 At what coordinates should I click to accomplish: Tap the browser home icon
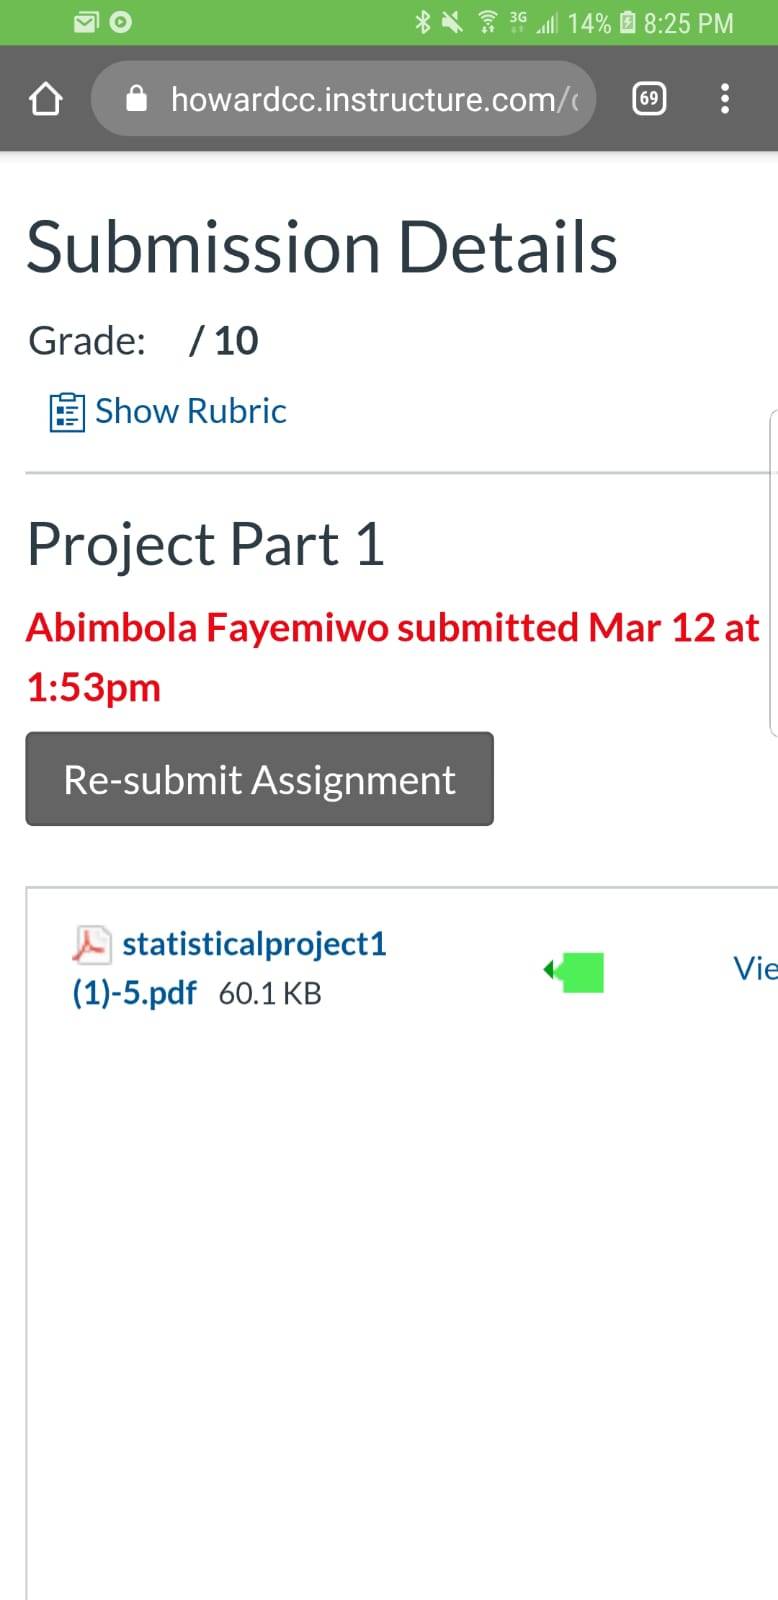point(46,99)
